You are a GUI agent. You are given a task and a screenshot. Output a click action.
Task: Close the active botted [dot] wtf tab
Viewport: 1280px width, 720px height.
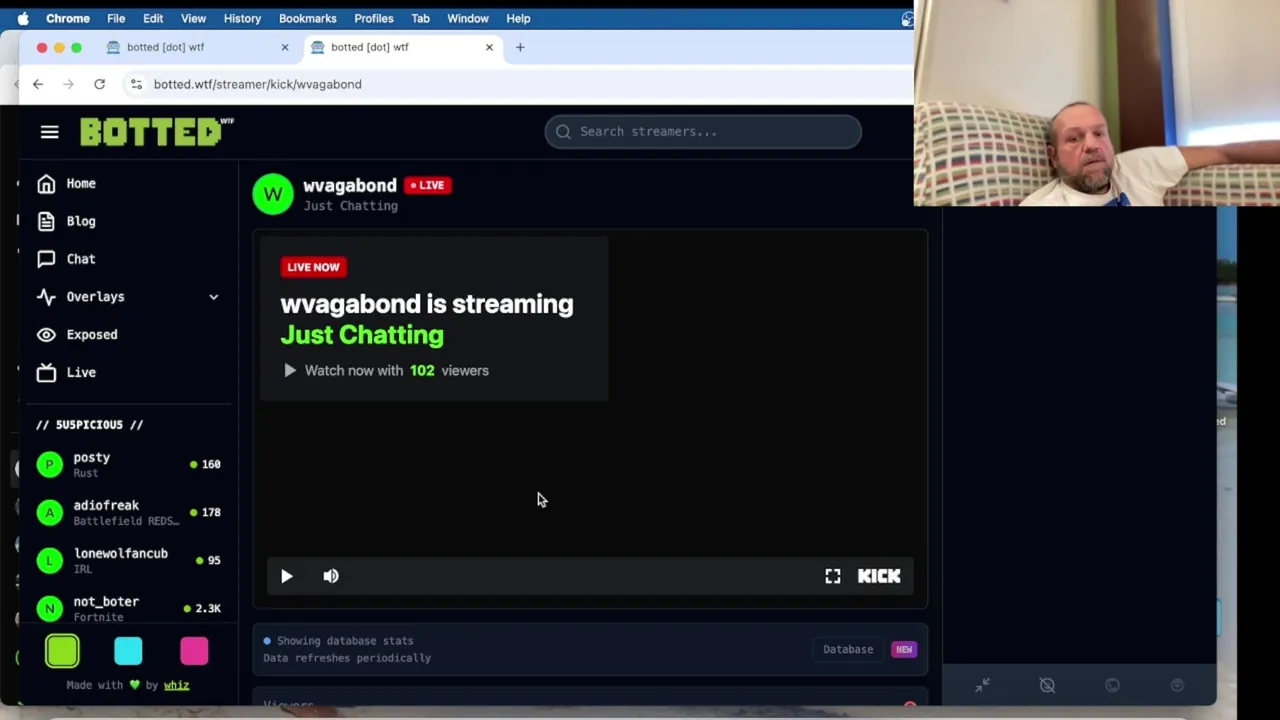click(489, 47)
